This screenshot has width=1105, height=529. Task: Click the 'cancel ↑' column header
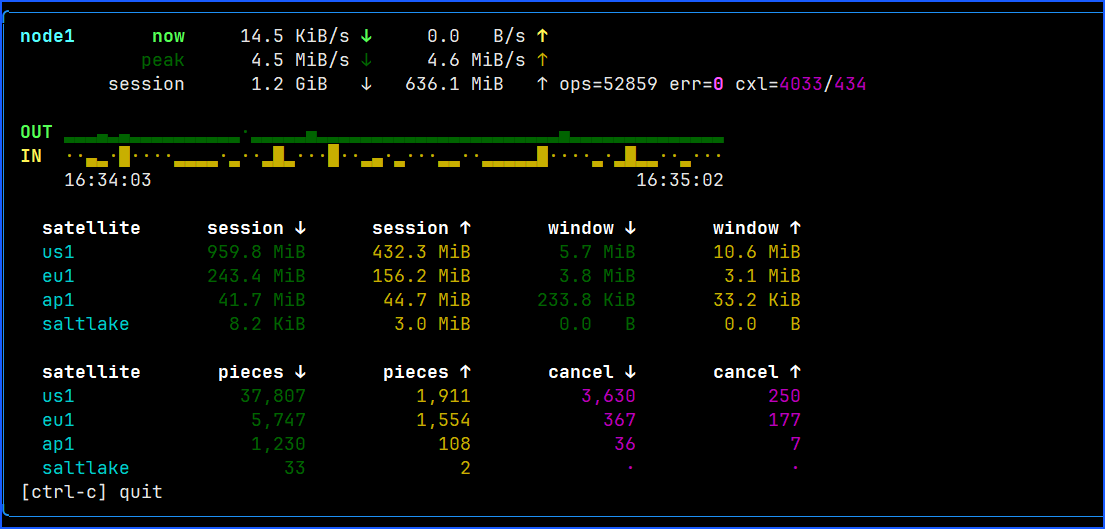(757, 372)
